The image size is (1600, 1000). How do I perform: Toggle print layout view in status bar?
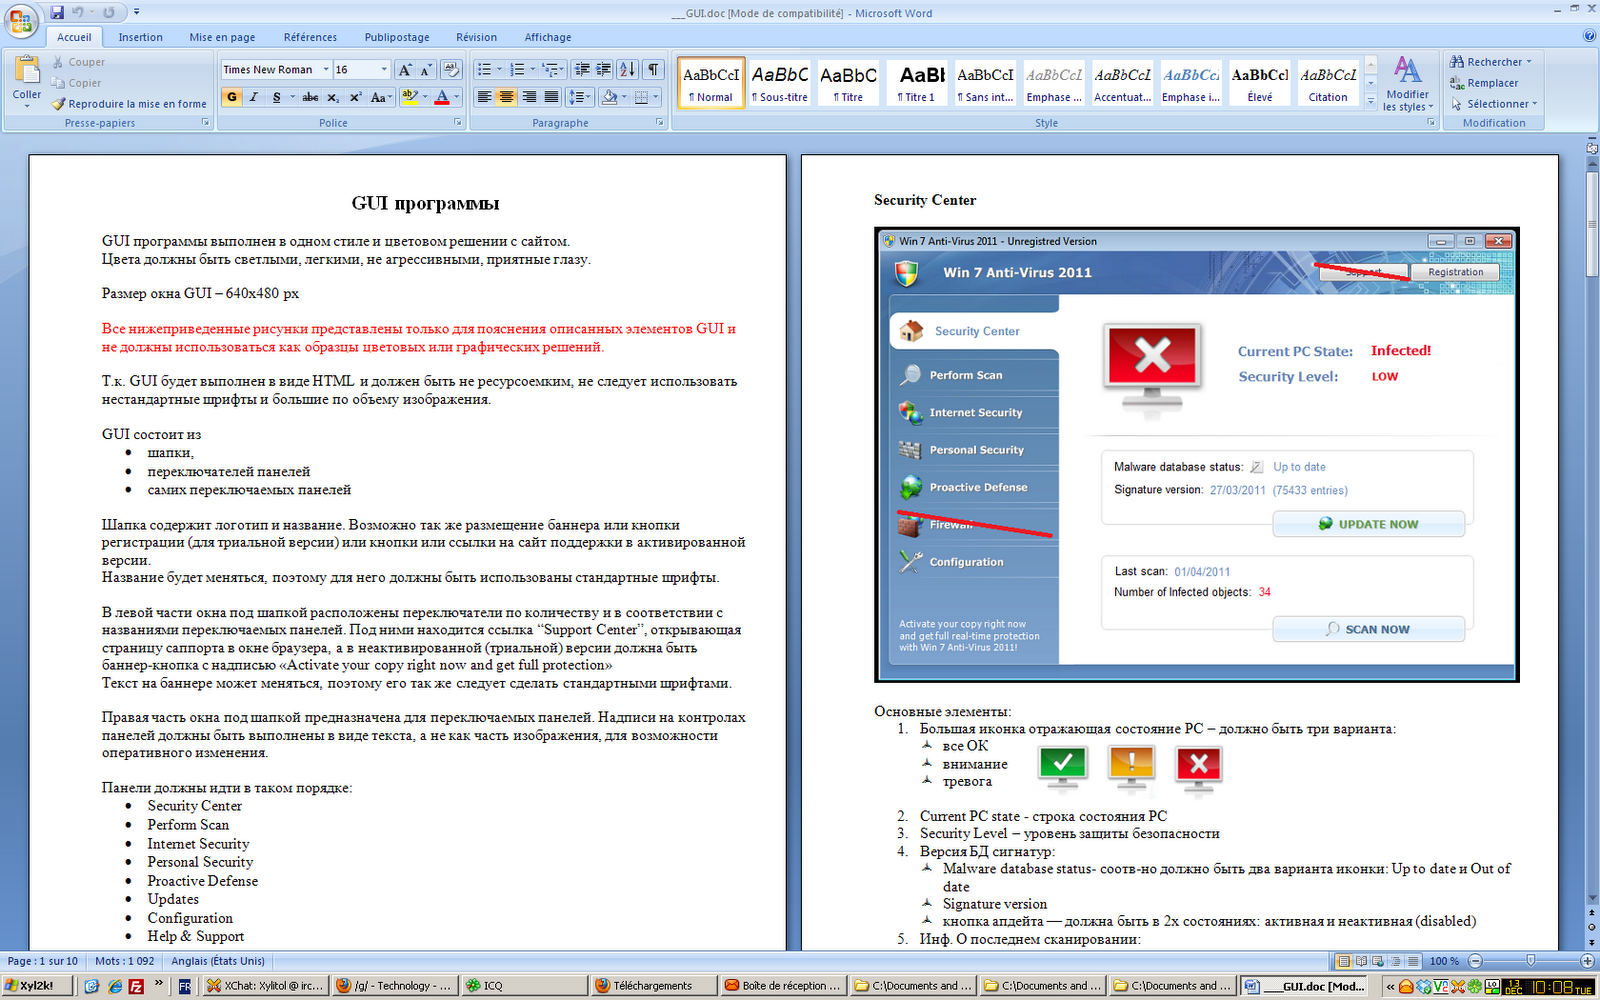(x=1346, y=961)
